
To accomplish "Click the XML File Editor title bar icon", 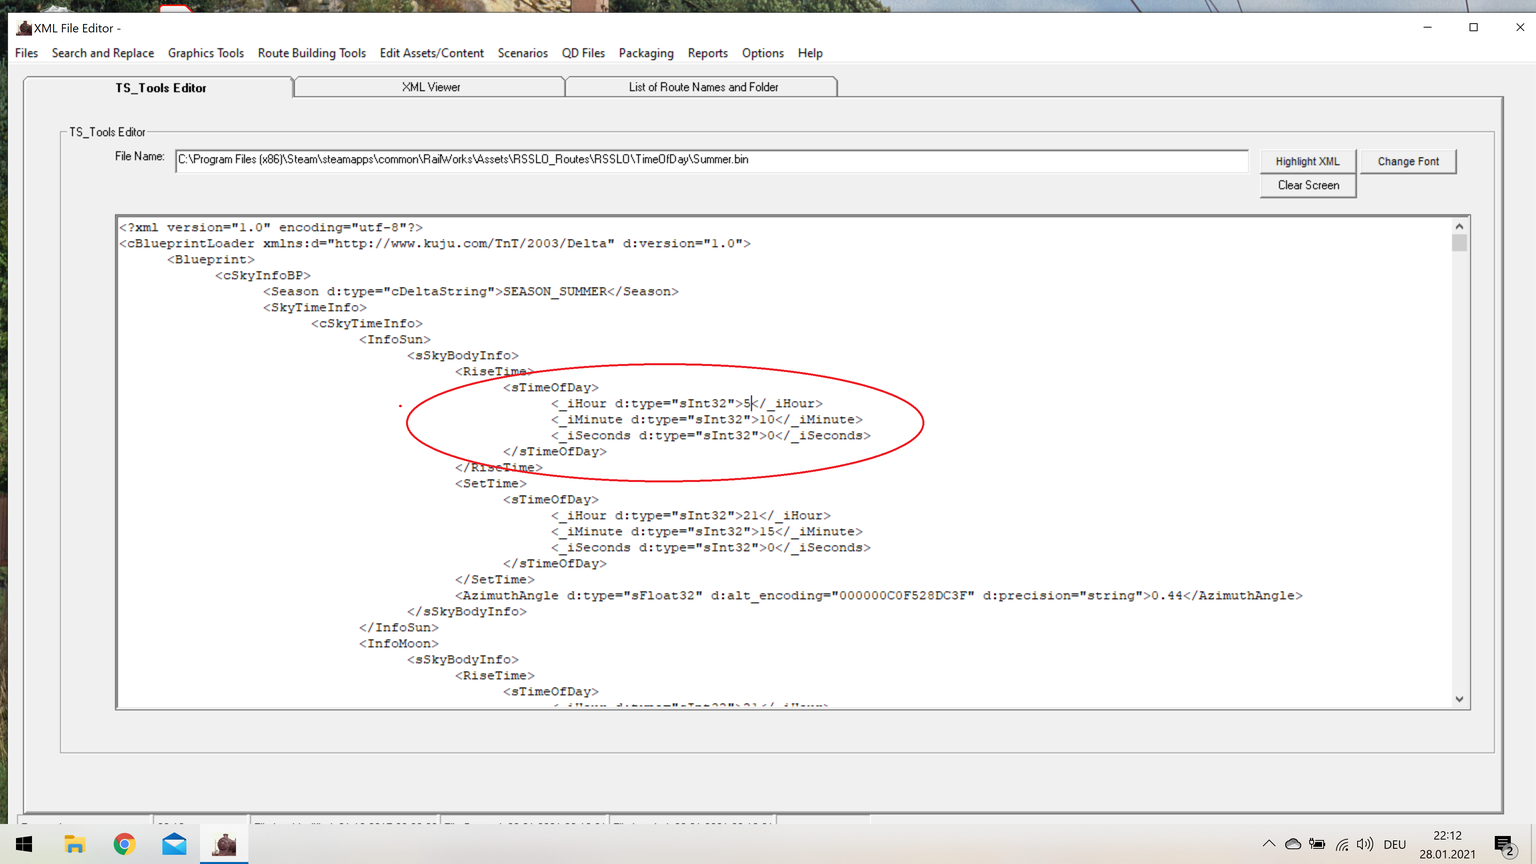I will 24,28.
